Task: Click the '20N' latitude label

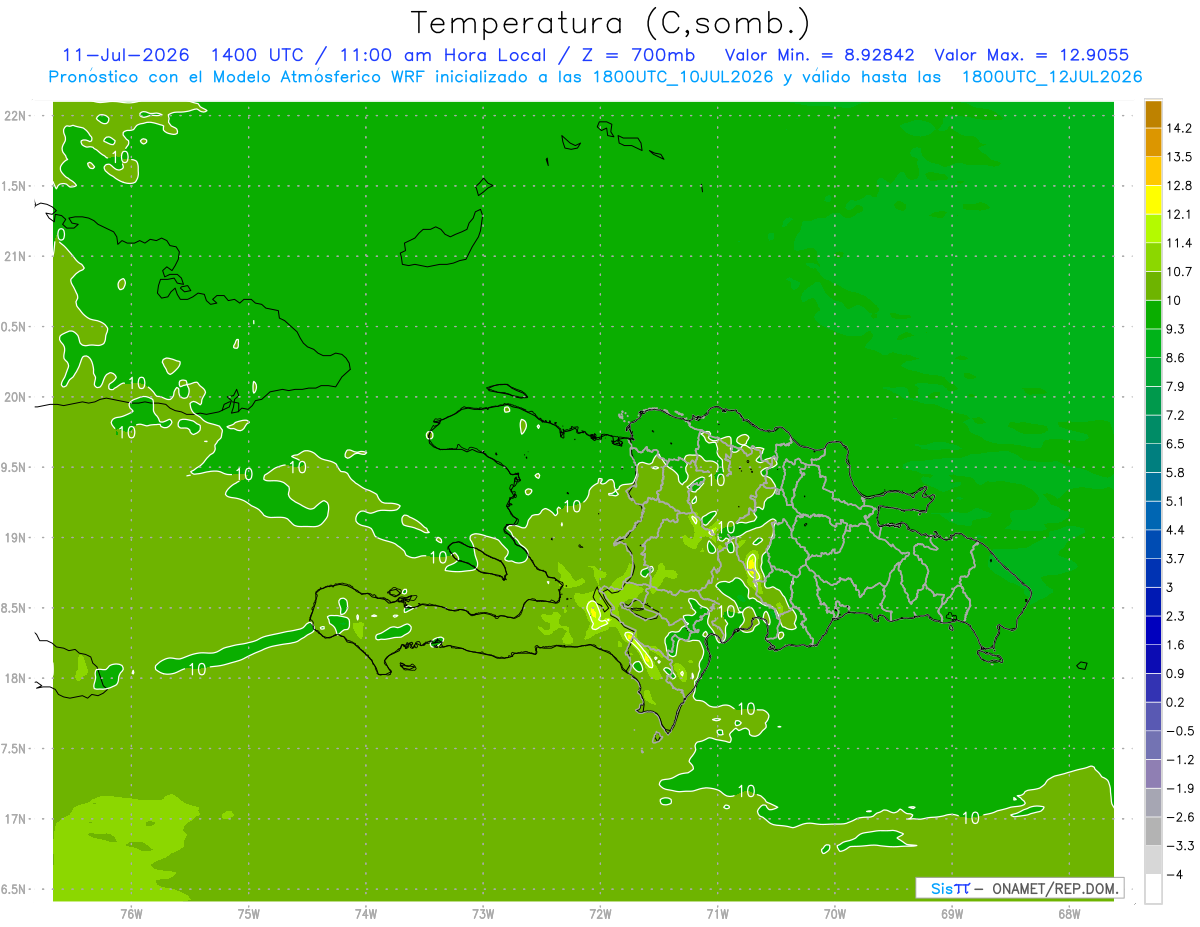Action: pyautogui.click(x=16, y=397)
